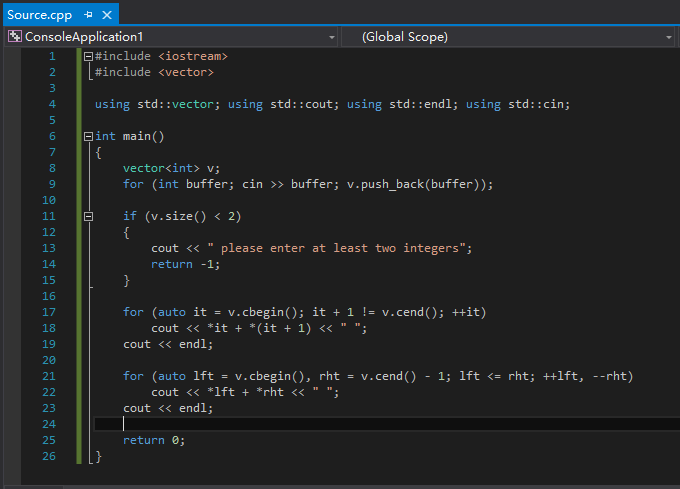Click the ConsoleApplication1 project icon
Image resolution: width=680 pixels, height=489 pixels.
coord(15,36)
